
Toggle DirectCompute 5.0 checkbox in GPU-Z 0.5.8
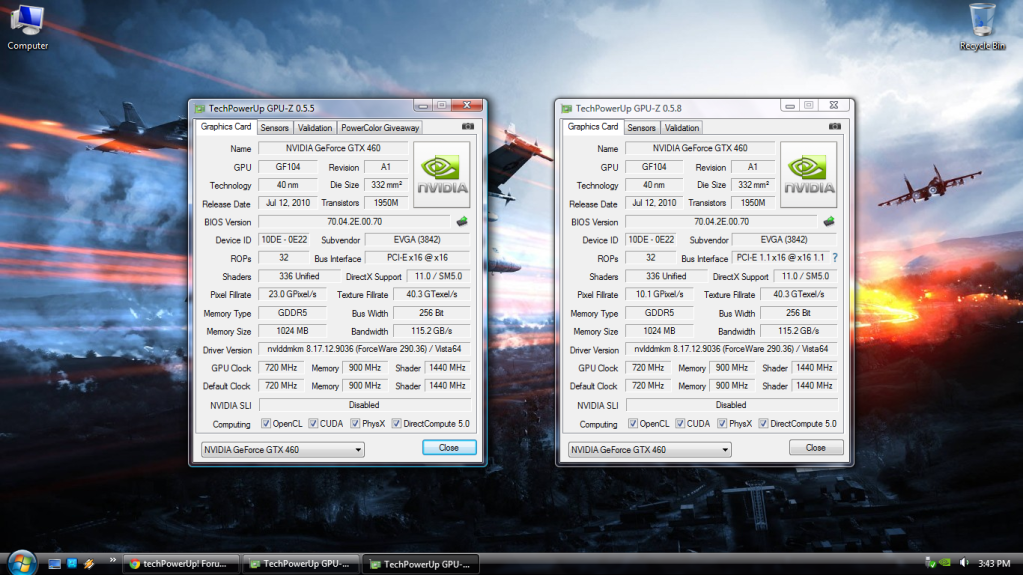click(x=763, y=424)
